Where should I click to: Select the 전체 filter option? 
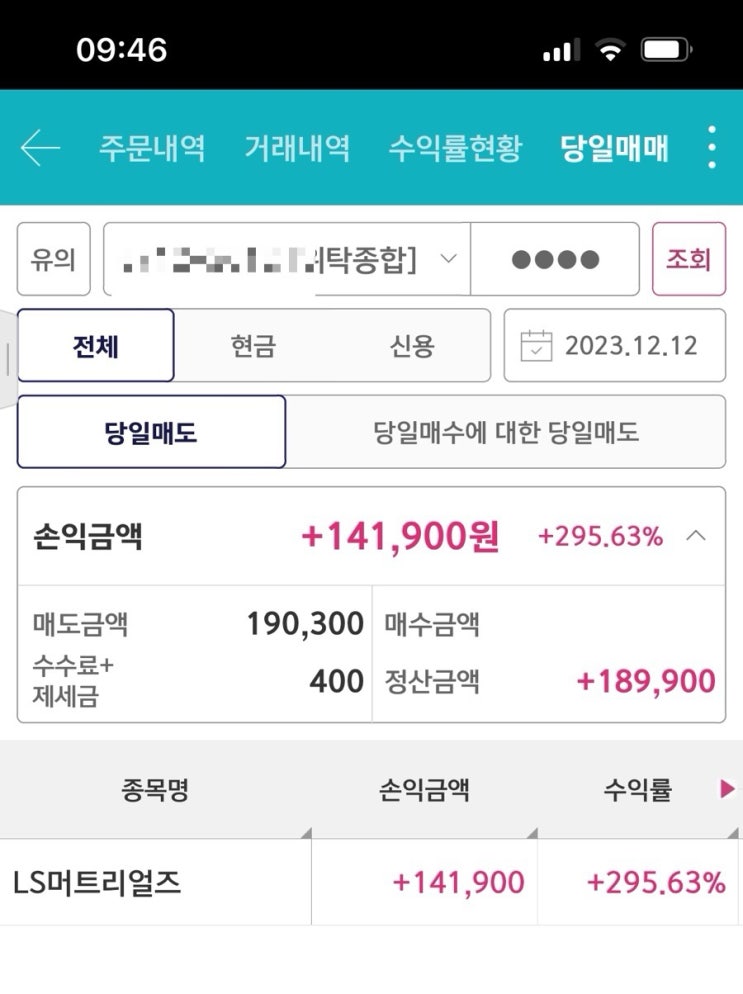click(96, 345)
